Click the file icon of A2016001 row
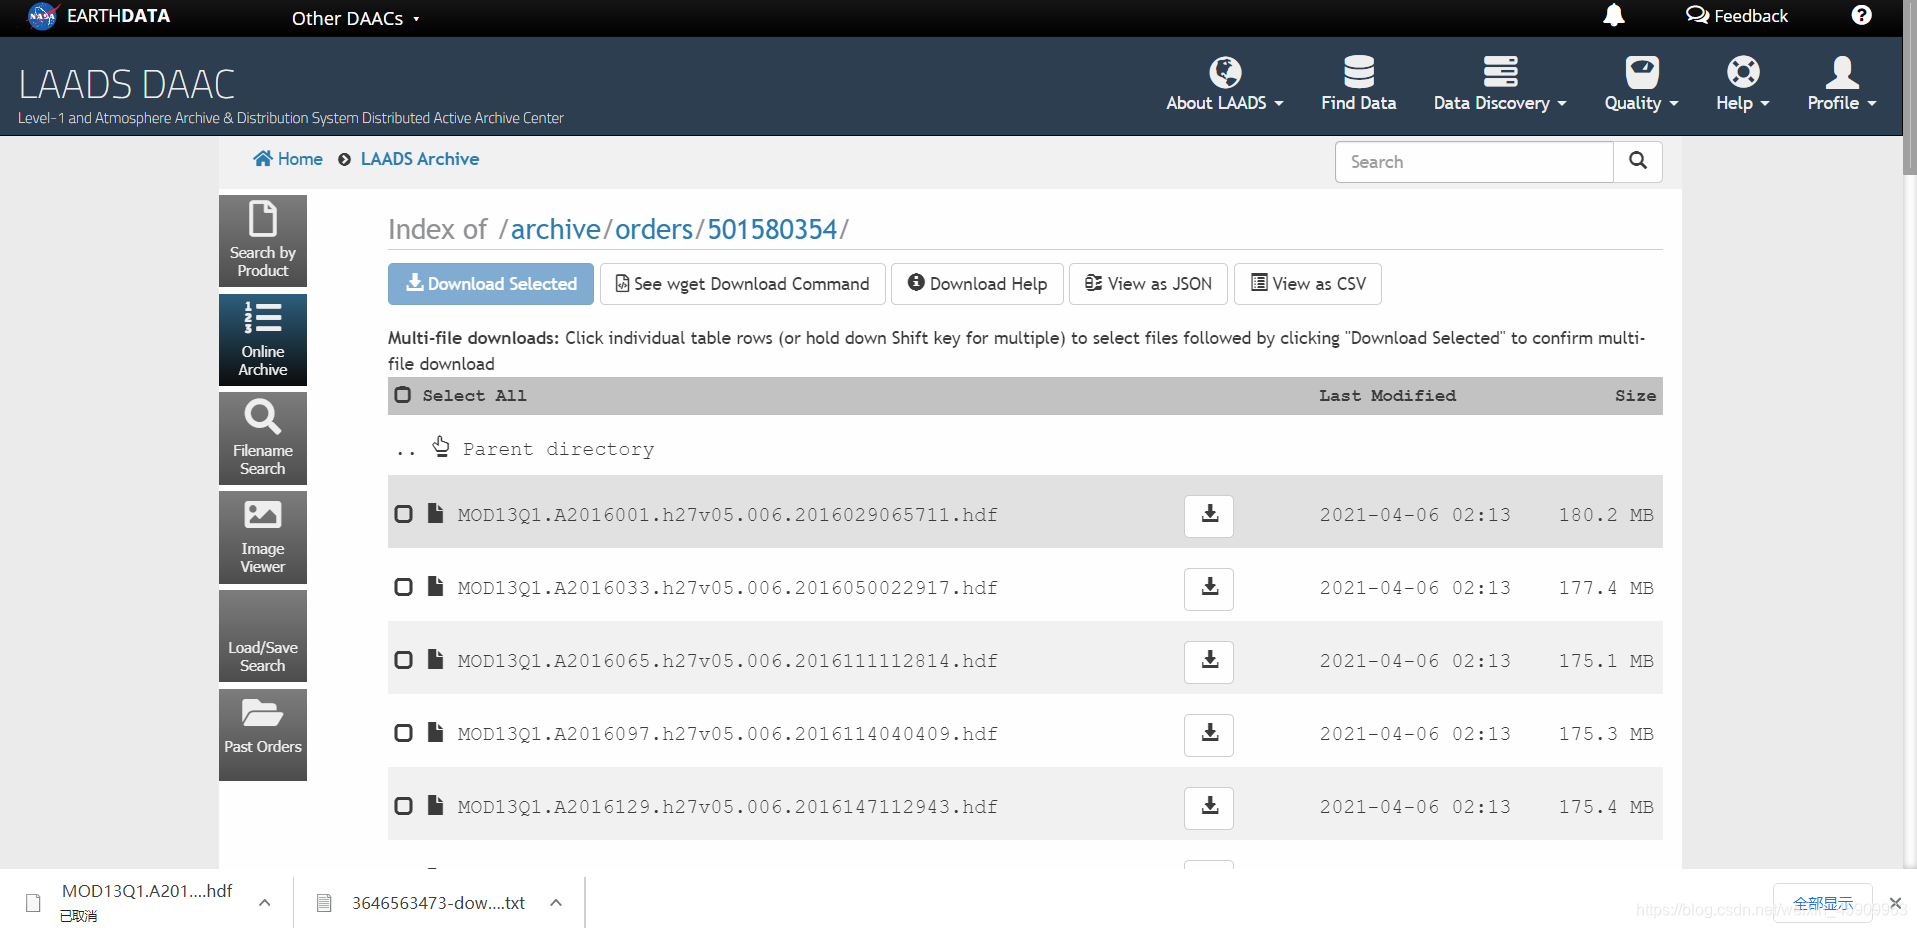Screen dimensions: 1917x928 435,513
